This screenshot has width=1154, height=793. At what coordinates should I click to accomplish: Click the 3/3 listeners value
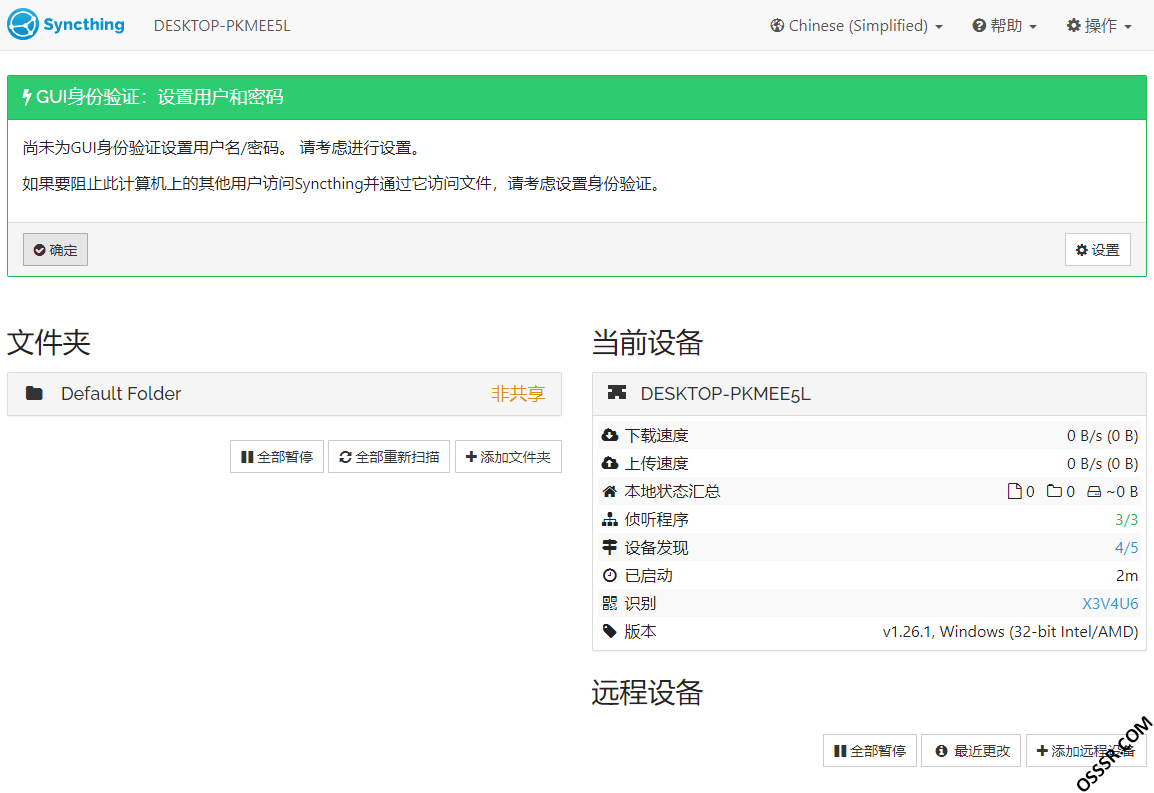point(1126,520)
